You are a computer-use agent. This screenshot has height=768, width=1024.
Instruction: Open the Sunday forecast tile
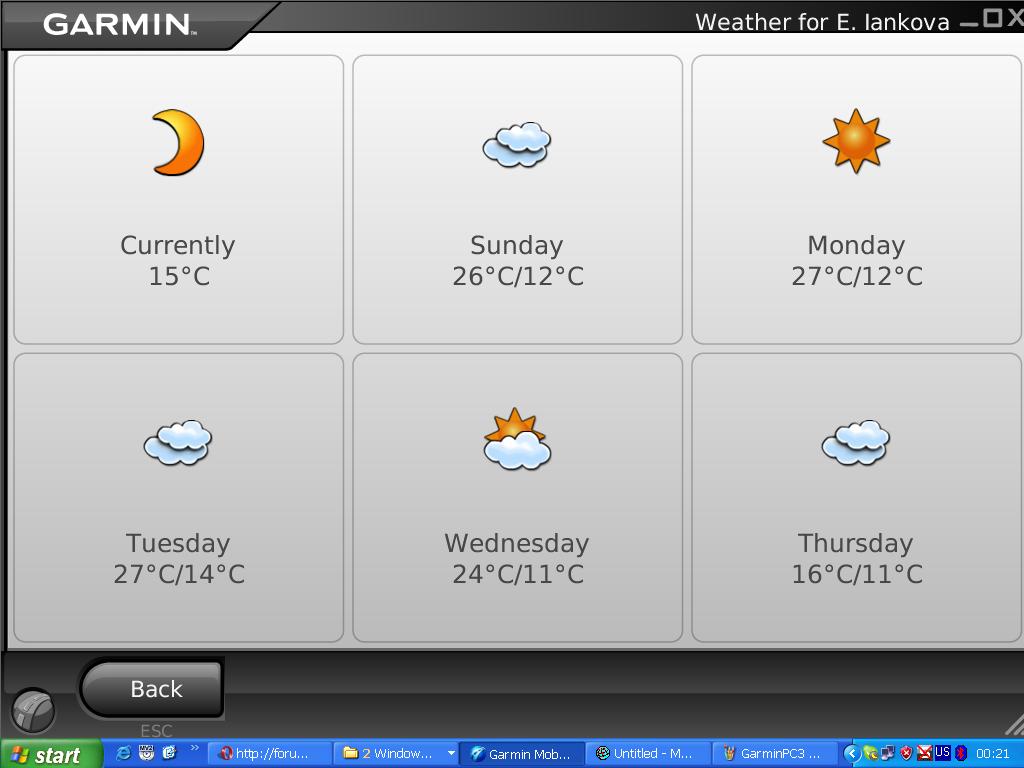click(517, 199)
